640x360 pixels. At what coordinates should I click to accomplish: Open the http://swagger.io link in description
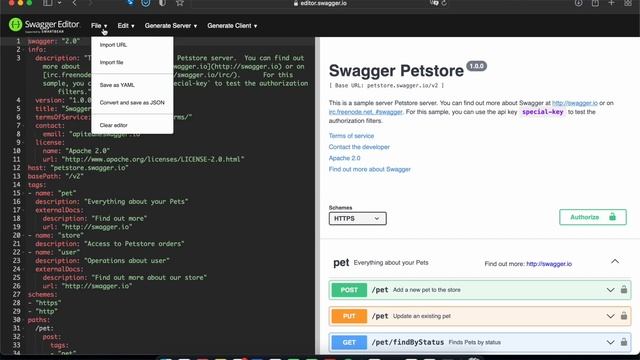[x=575, y=103]
